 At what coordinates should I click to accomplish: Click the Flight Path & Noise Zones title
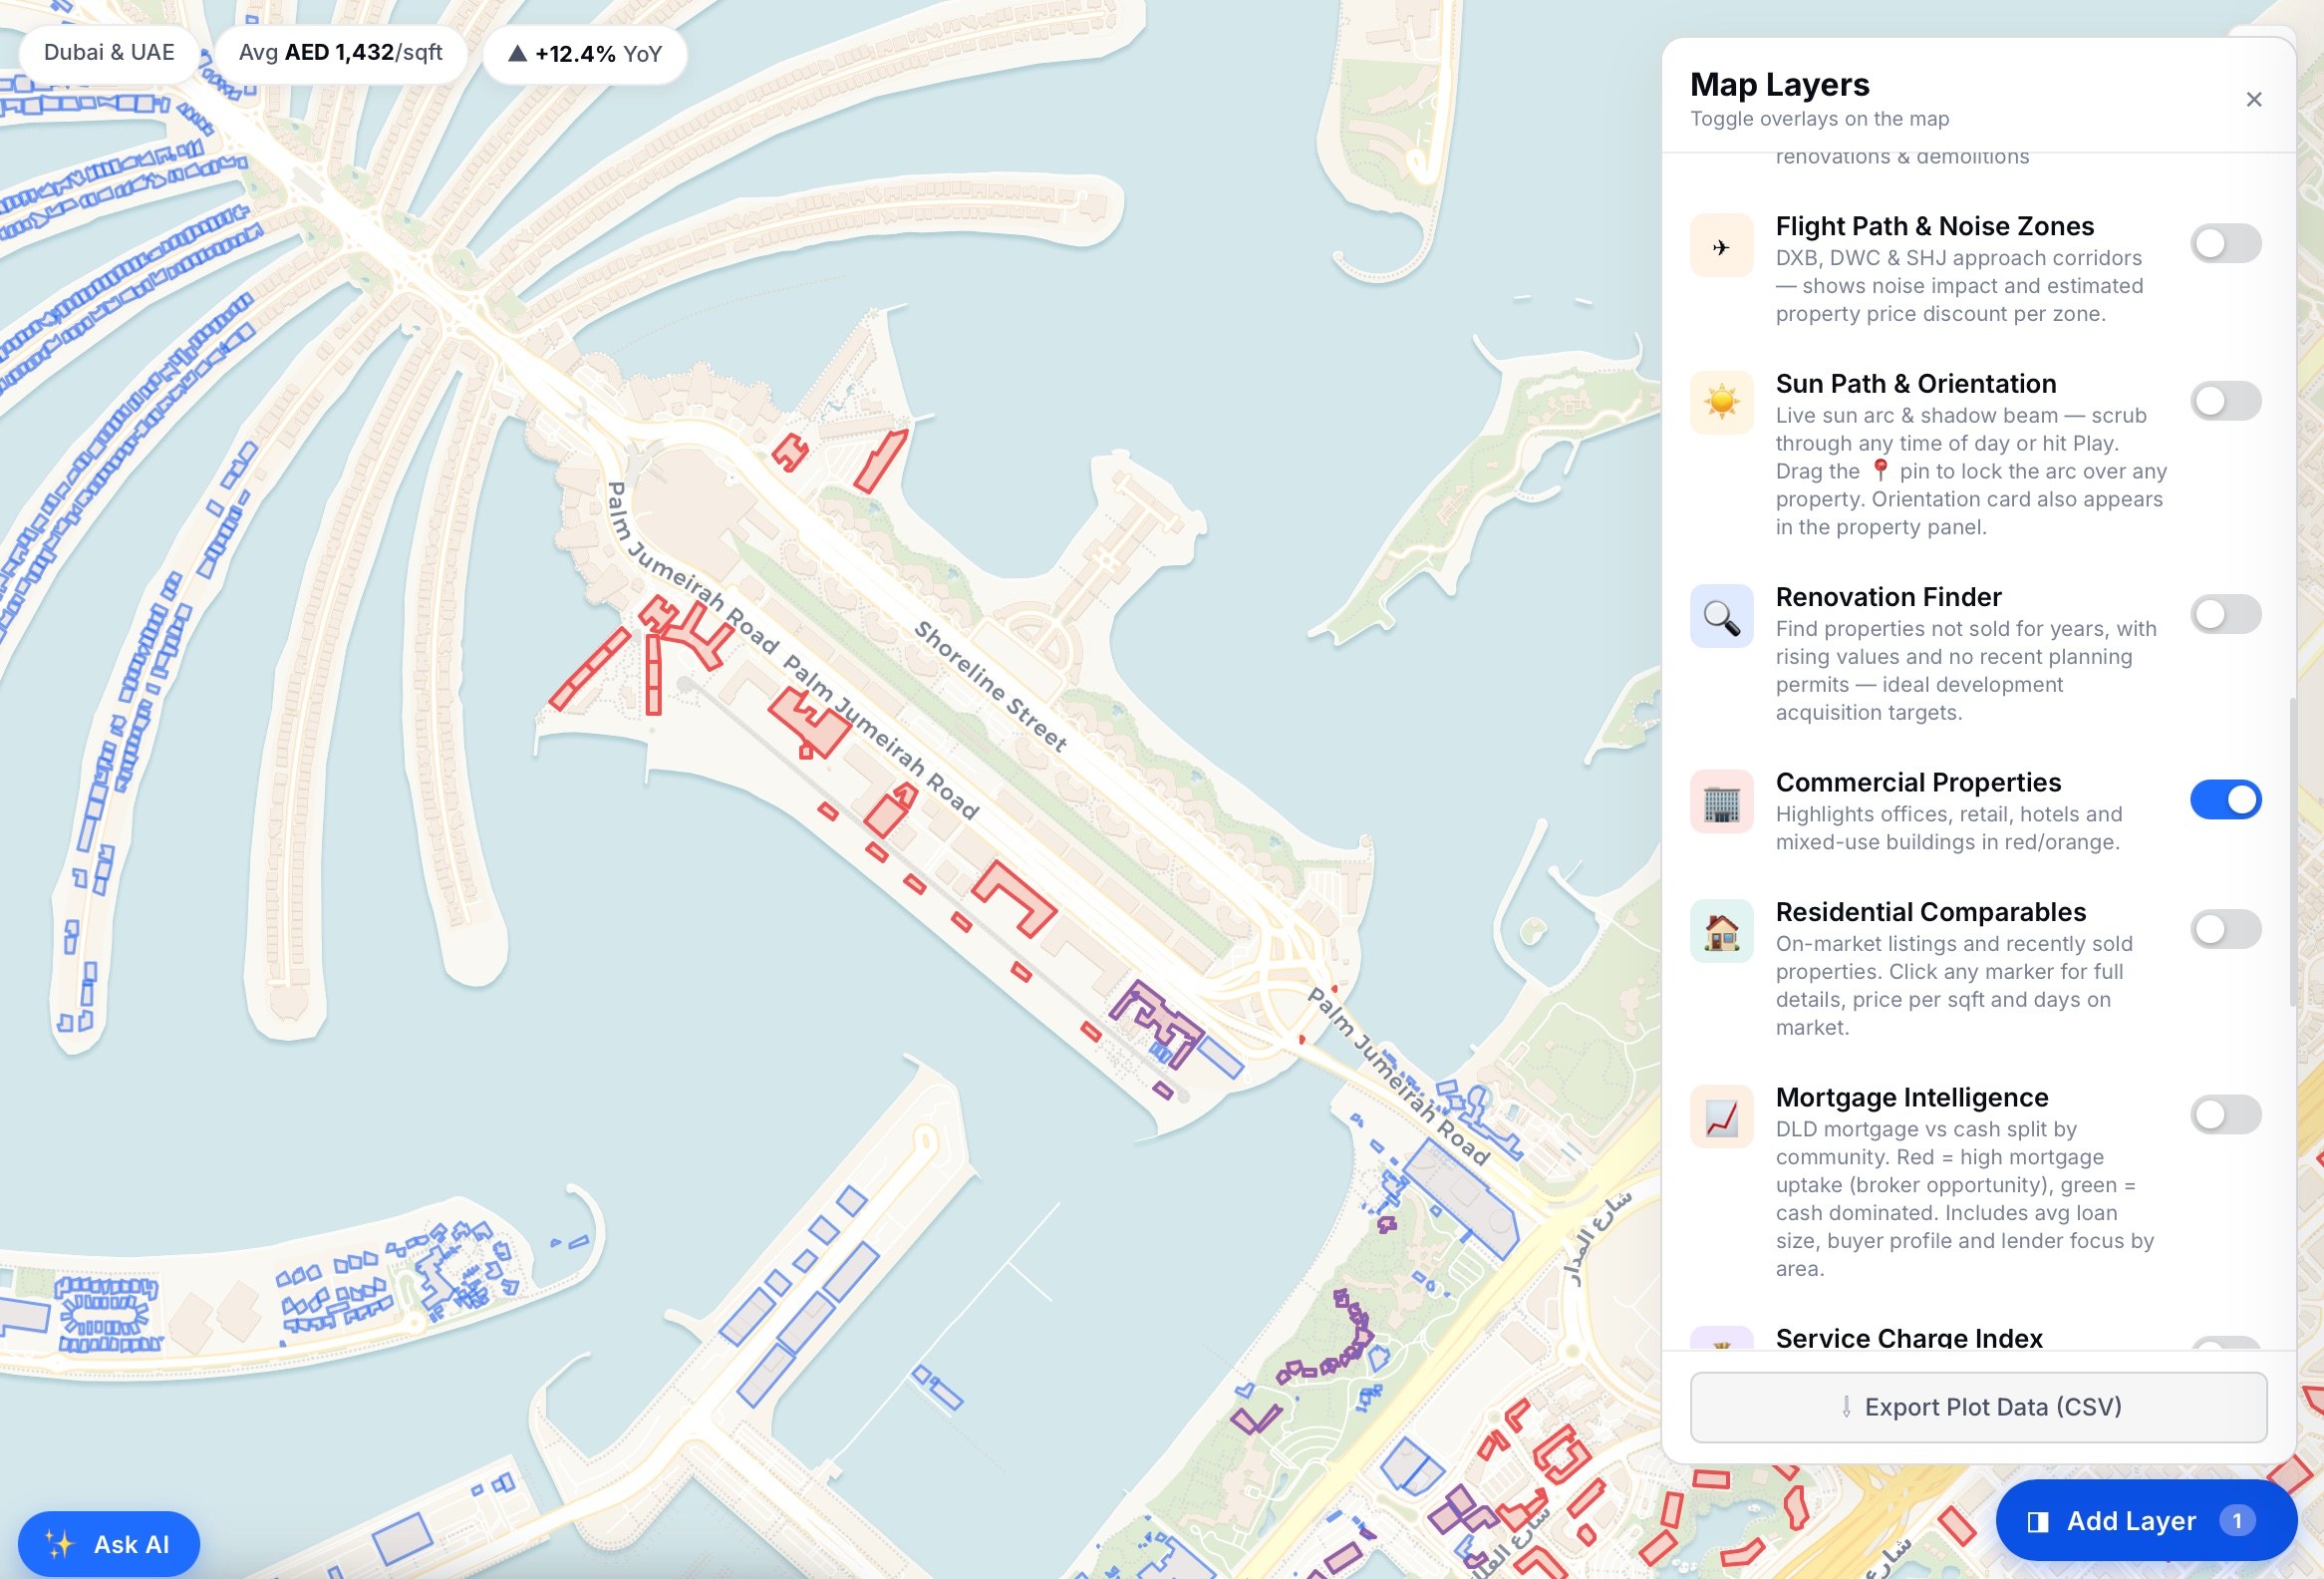tap(1934, 226)
